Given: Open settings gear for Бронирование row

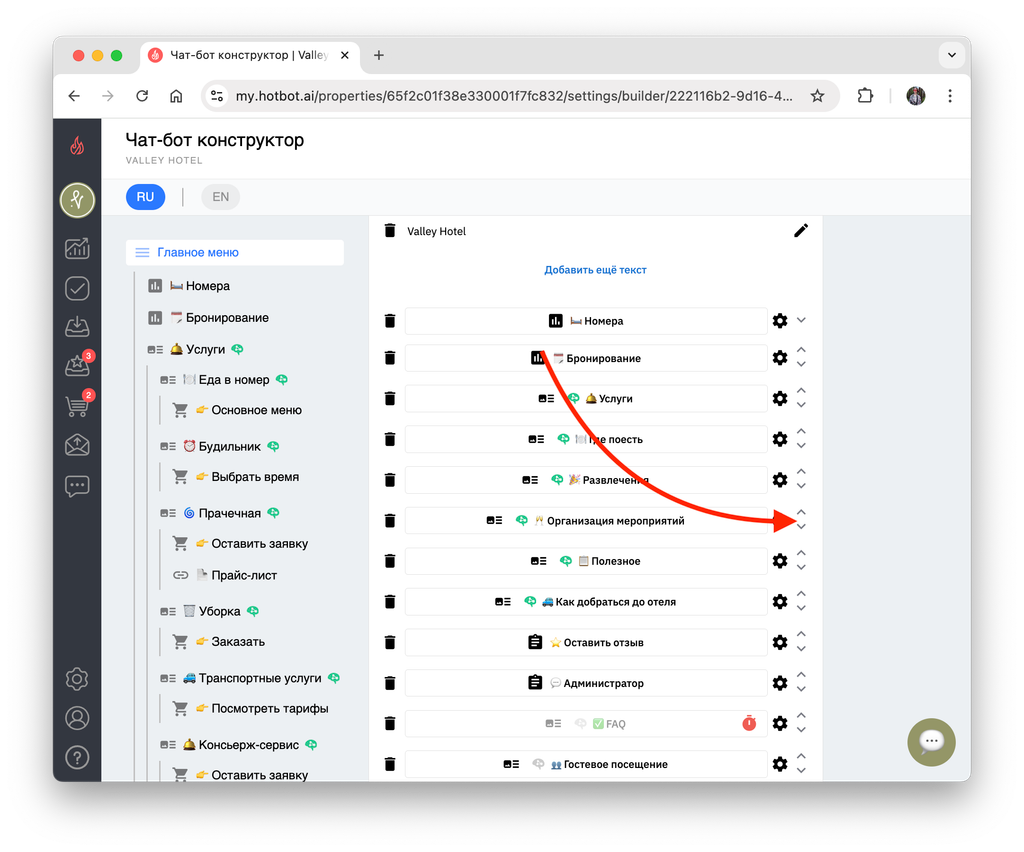Looking at the screenshot, I should [x=780, y=358].
